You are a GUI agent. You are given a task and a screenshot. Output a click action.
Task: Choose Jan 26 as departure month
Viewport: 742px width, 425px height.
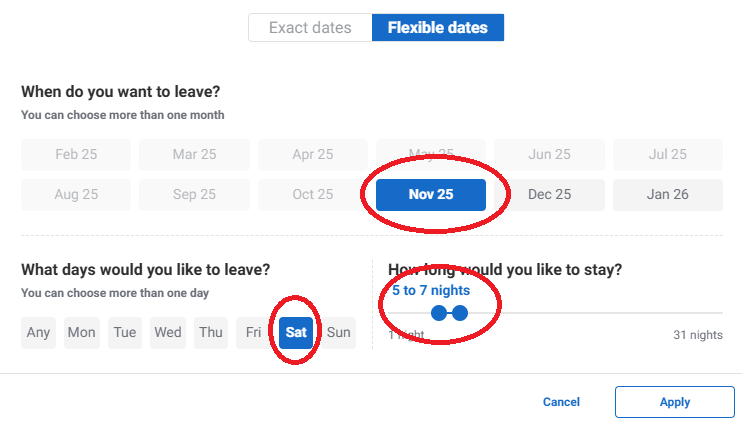667,195
